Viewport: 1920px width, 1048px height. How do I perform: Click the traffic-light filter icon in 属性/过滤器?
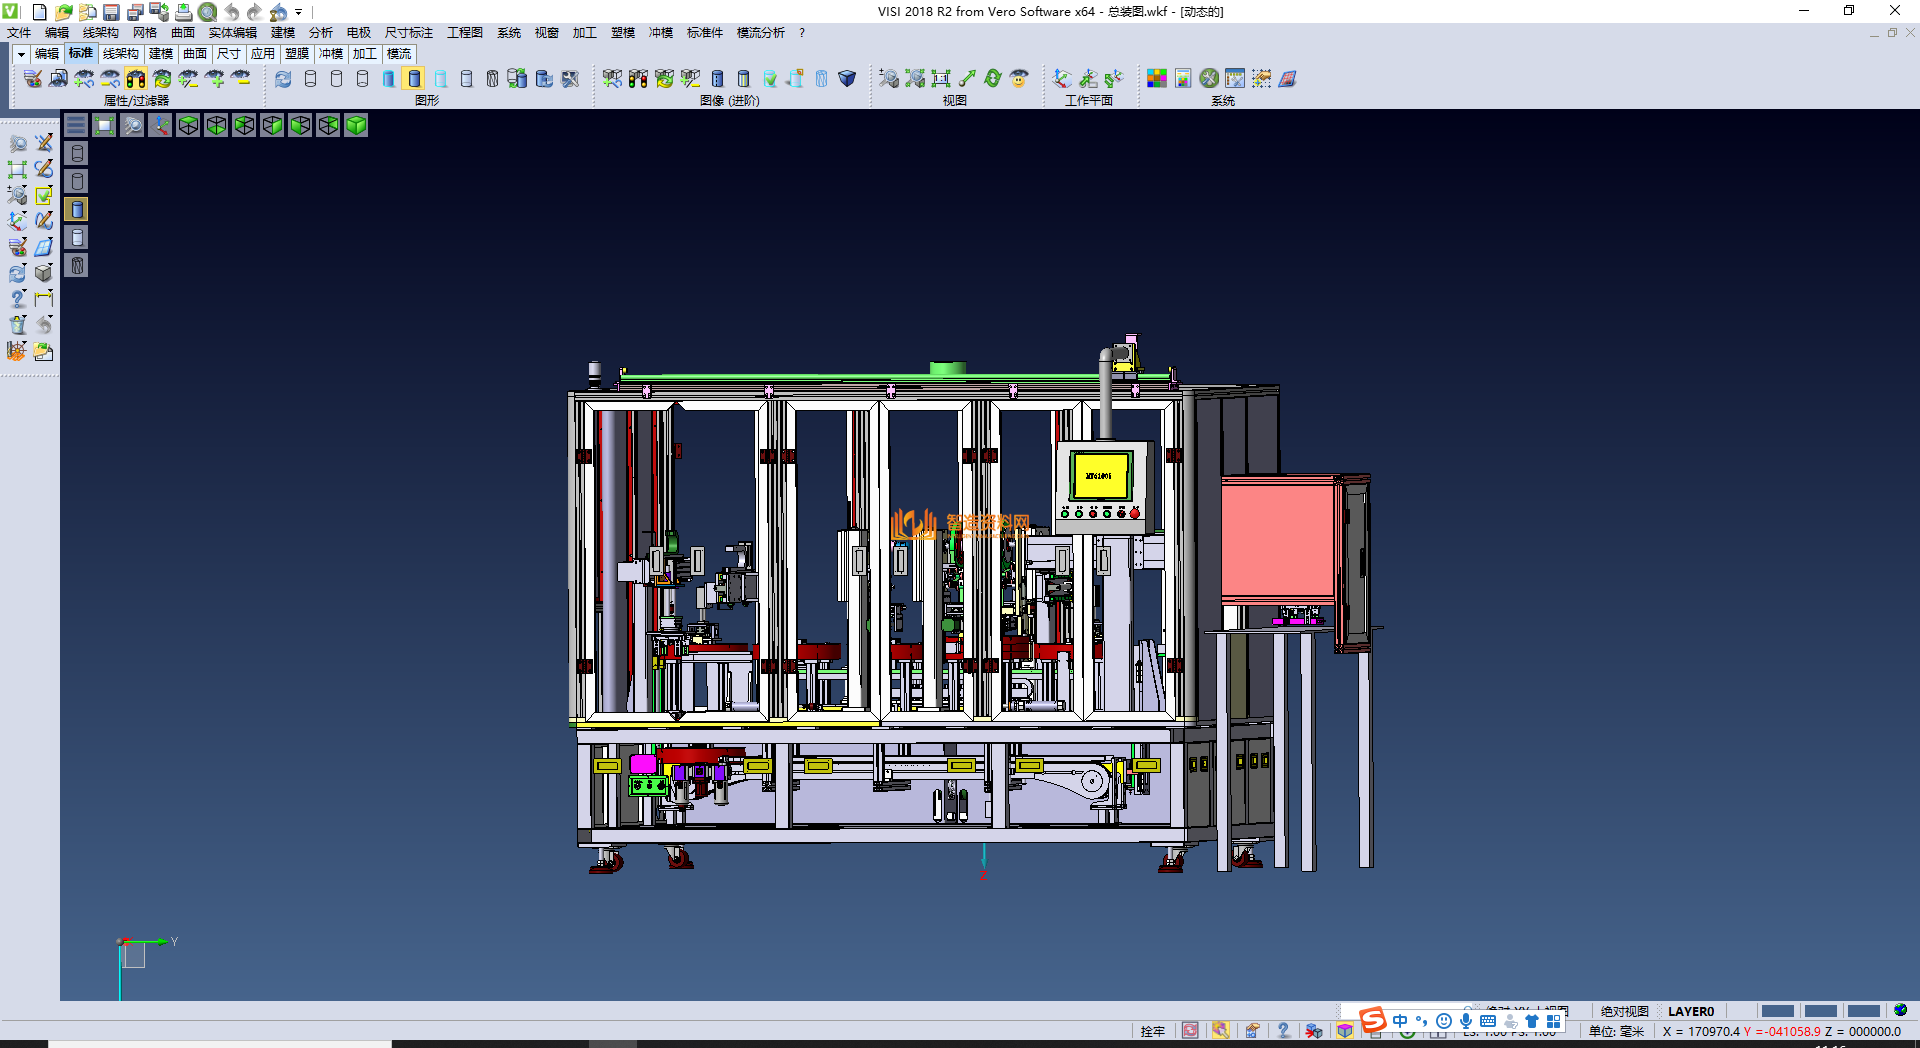click(136, 79)
